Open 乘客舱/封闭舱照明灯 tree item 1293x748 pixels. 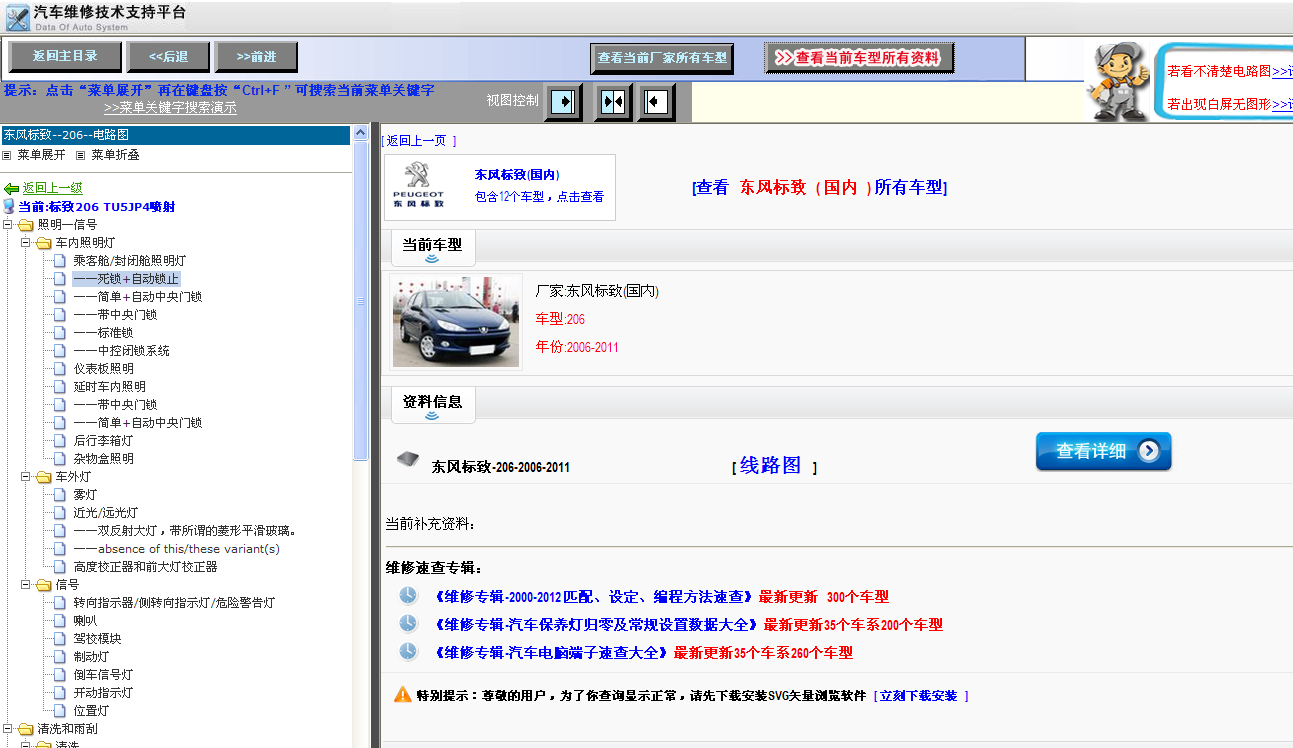(x=129, y=261)
